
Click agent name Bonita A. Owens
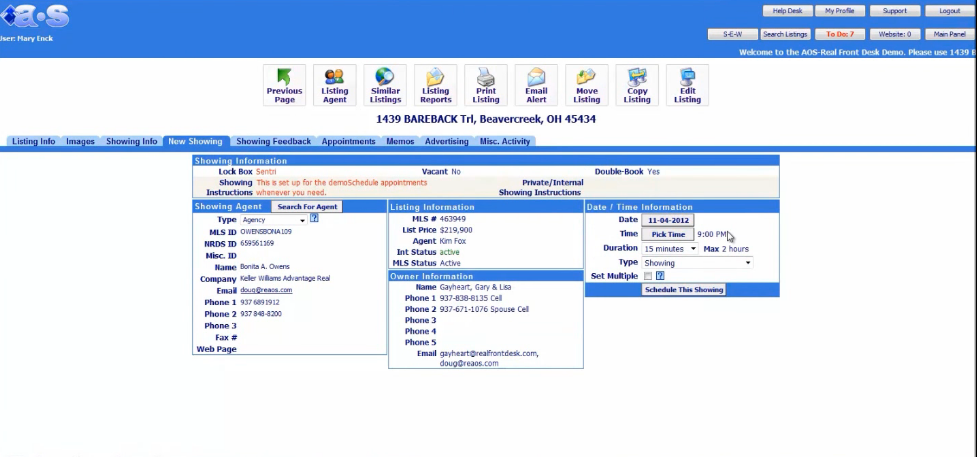265,267
